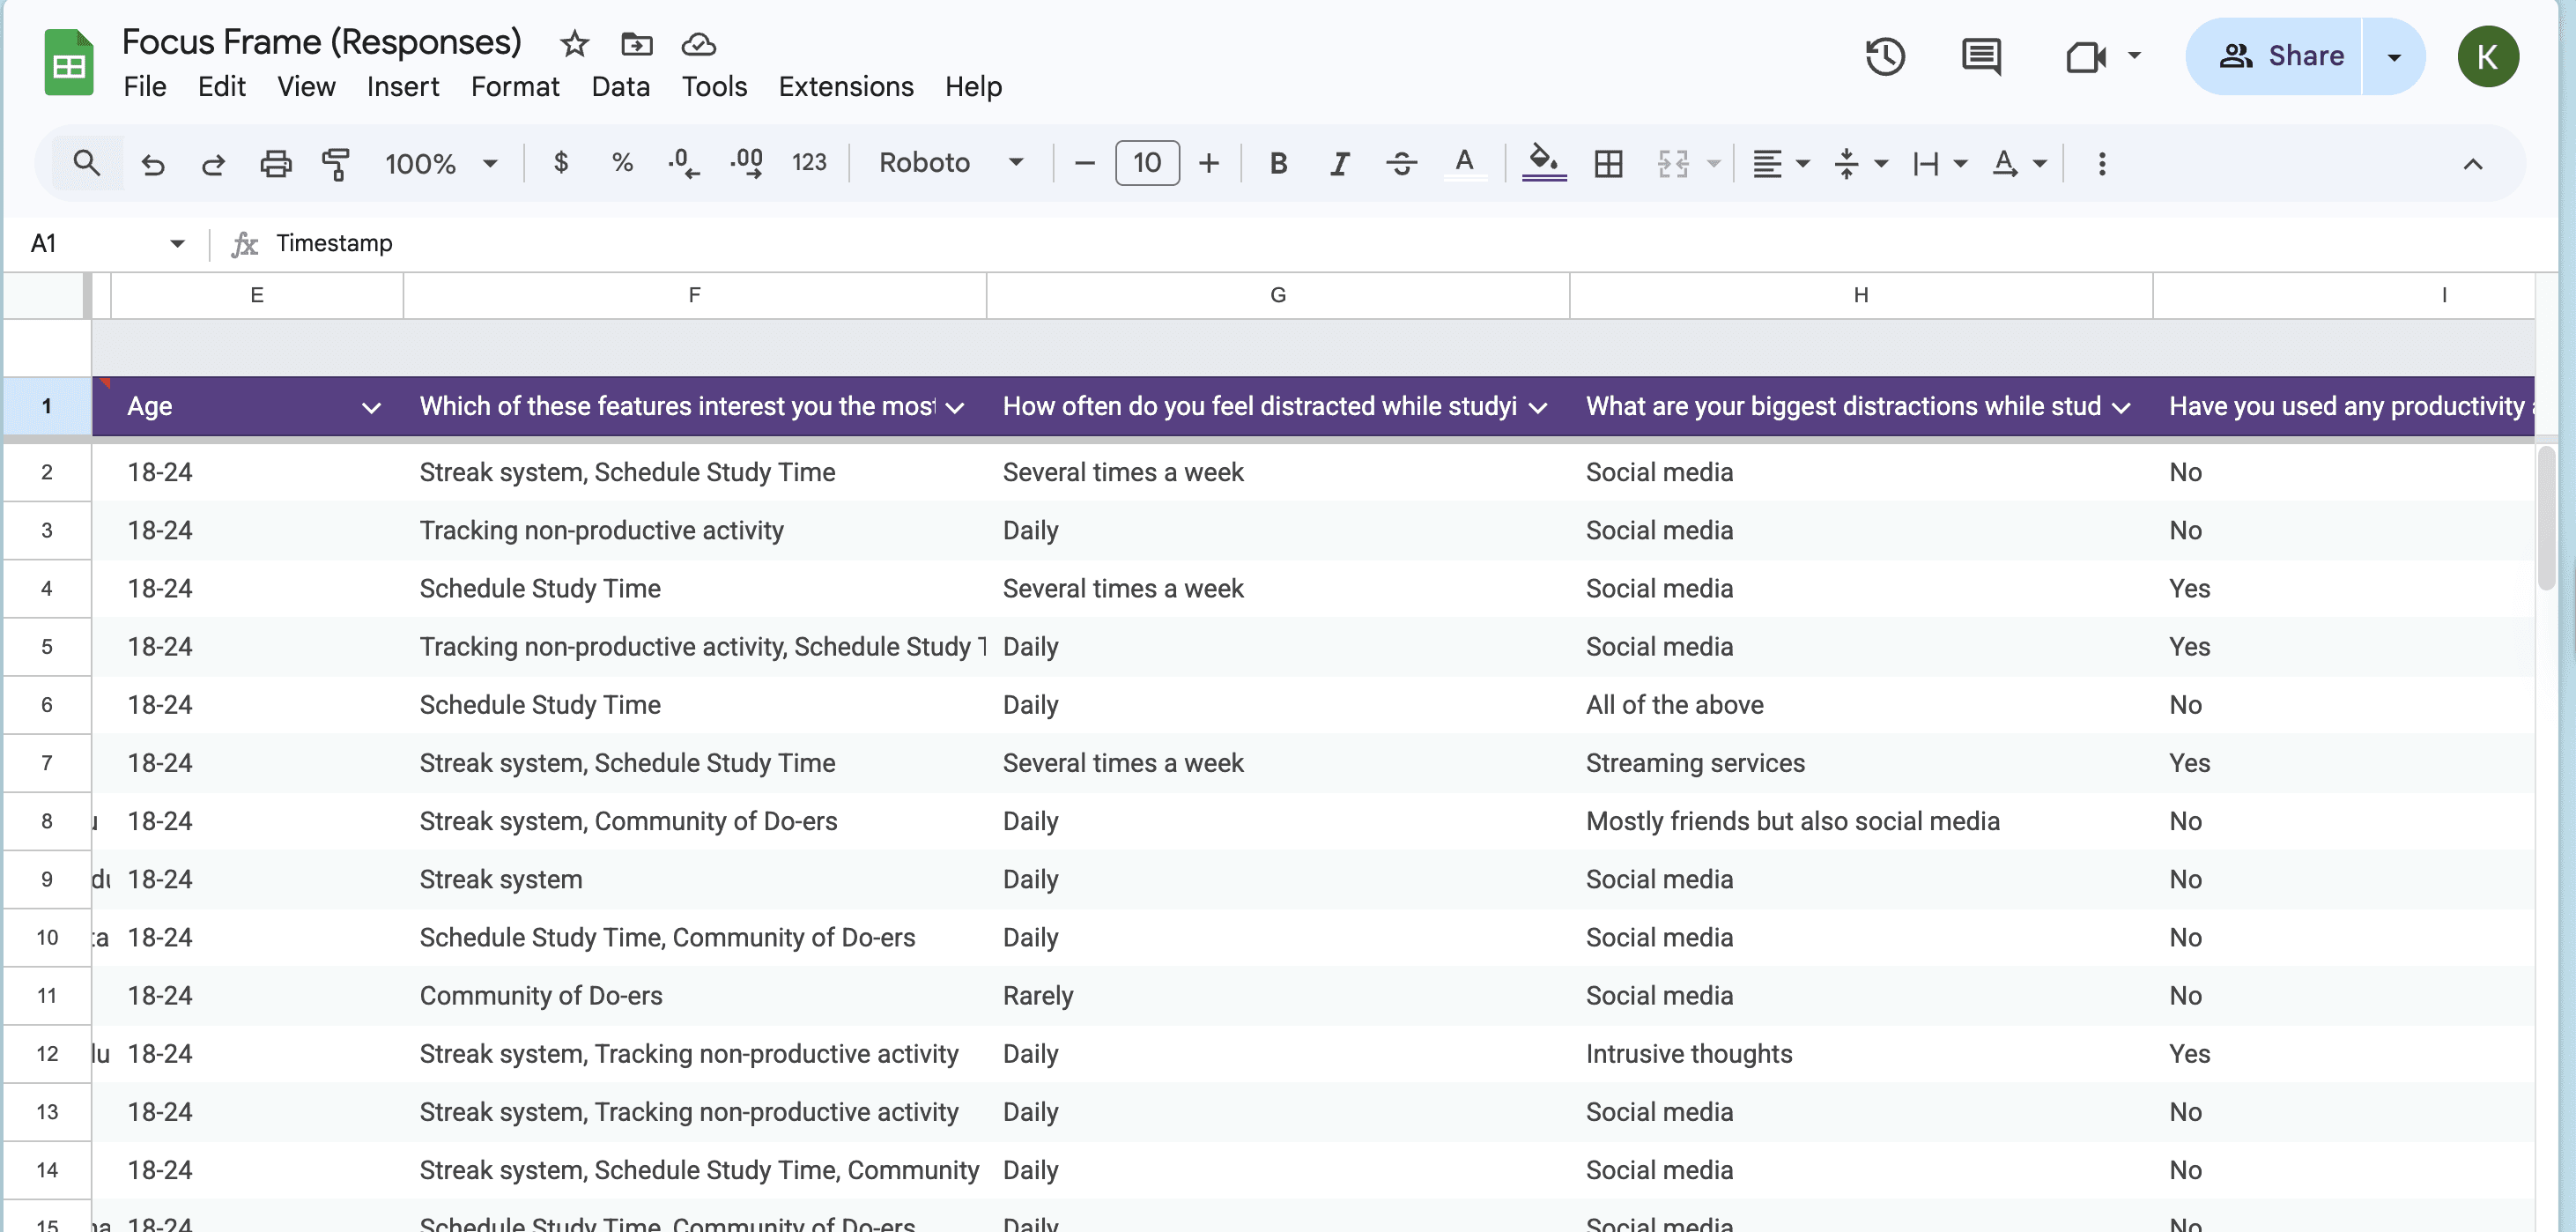The image size is (2576, 1232).
Task: Open the Extensions menu
Action: [845, 87]
